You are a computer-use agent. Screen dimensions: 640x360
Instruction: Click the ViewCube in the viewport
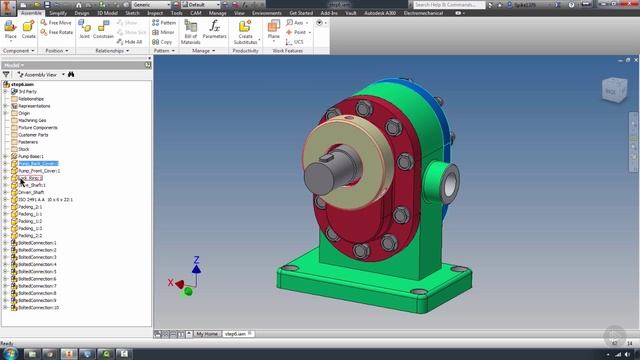click(x=614, y=90)
